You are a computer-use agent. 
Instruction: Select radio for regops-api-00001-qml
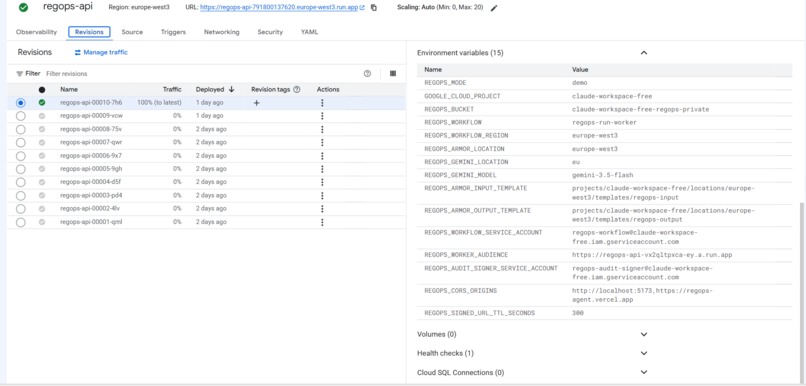[x=21, y=223]
